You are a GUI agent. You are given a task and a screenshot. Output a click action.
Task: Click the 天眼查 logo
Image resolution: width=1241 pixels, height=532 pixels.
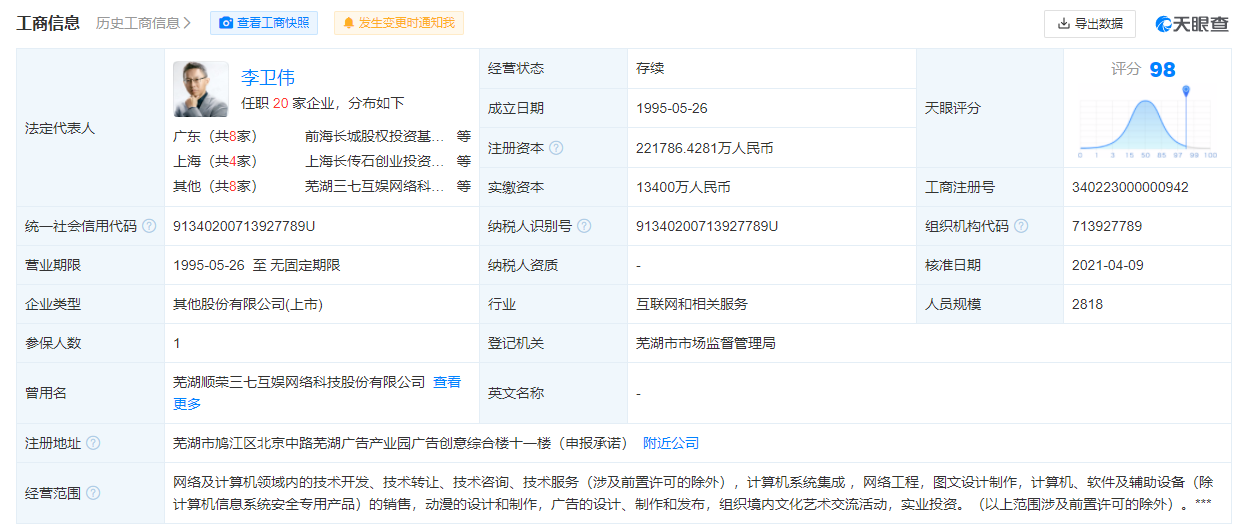pos(1192,23)
